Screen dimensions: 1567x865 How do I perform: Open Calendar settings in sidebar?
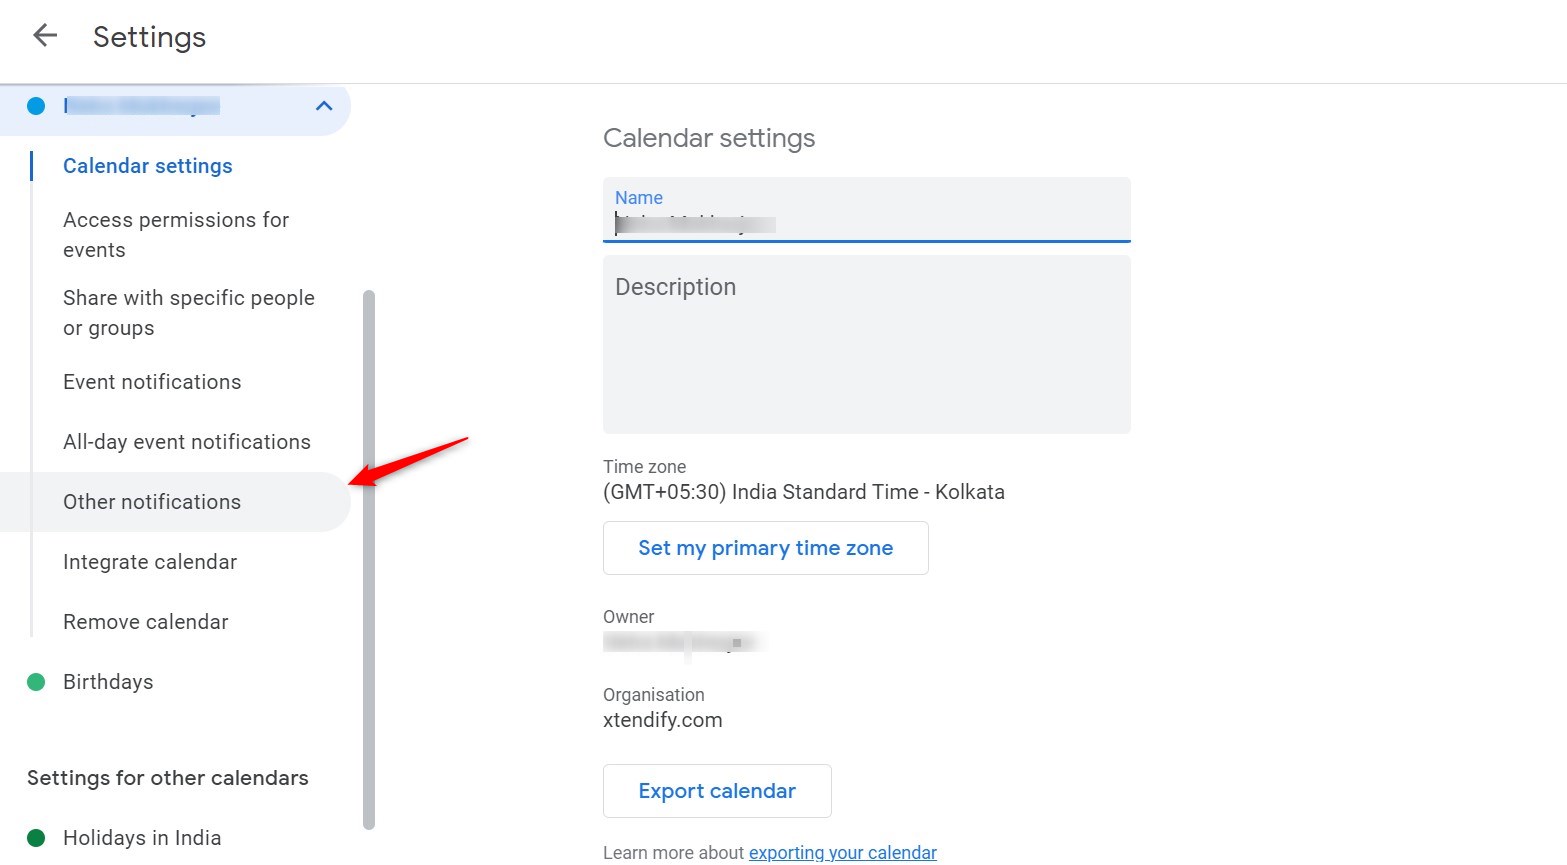[148, 166]
